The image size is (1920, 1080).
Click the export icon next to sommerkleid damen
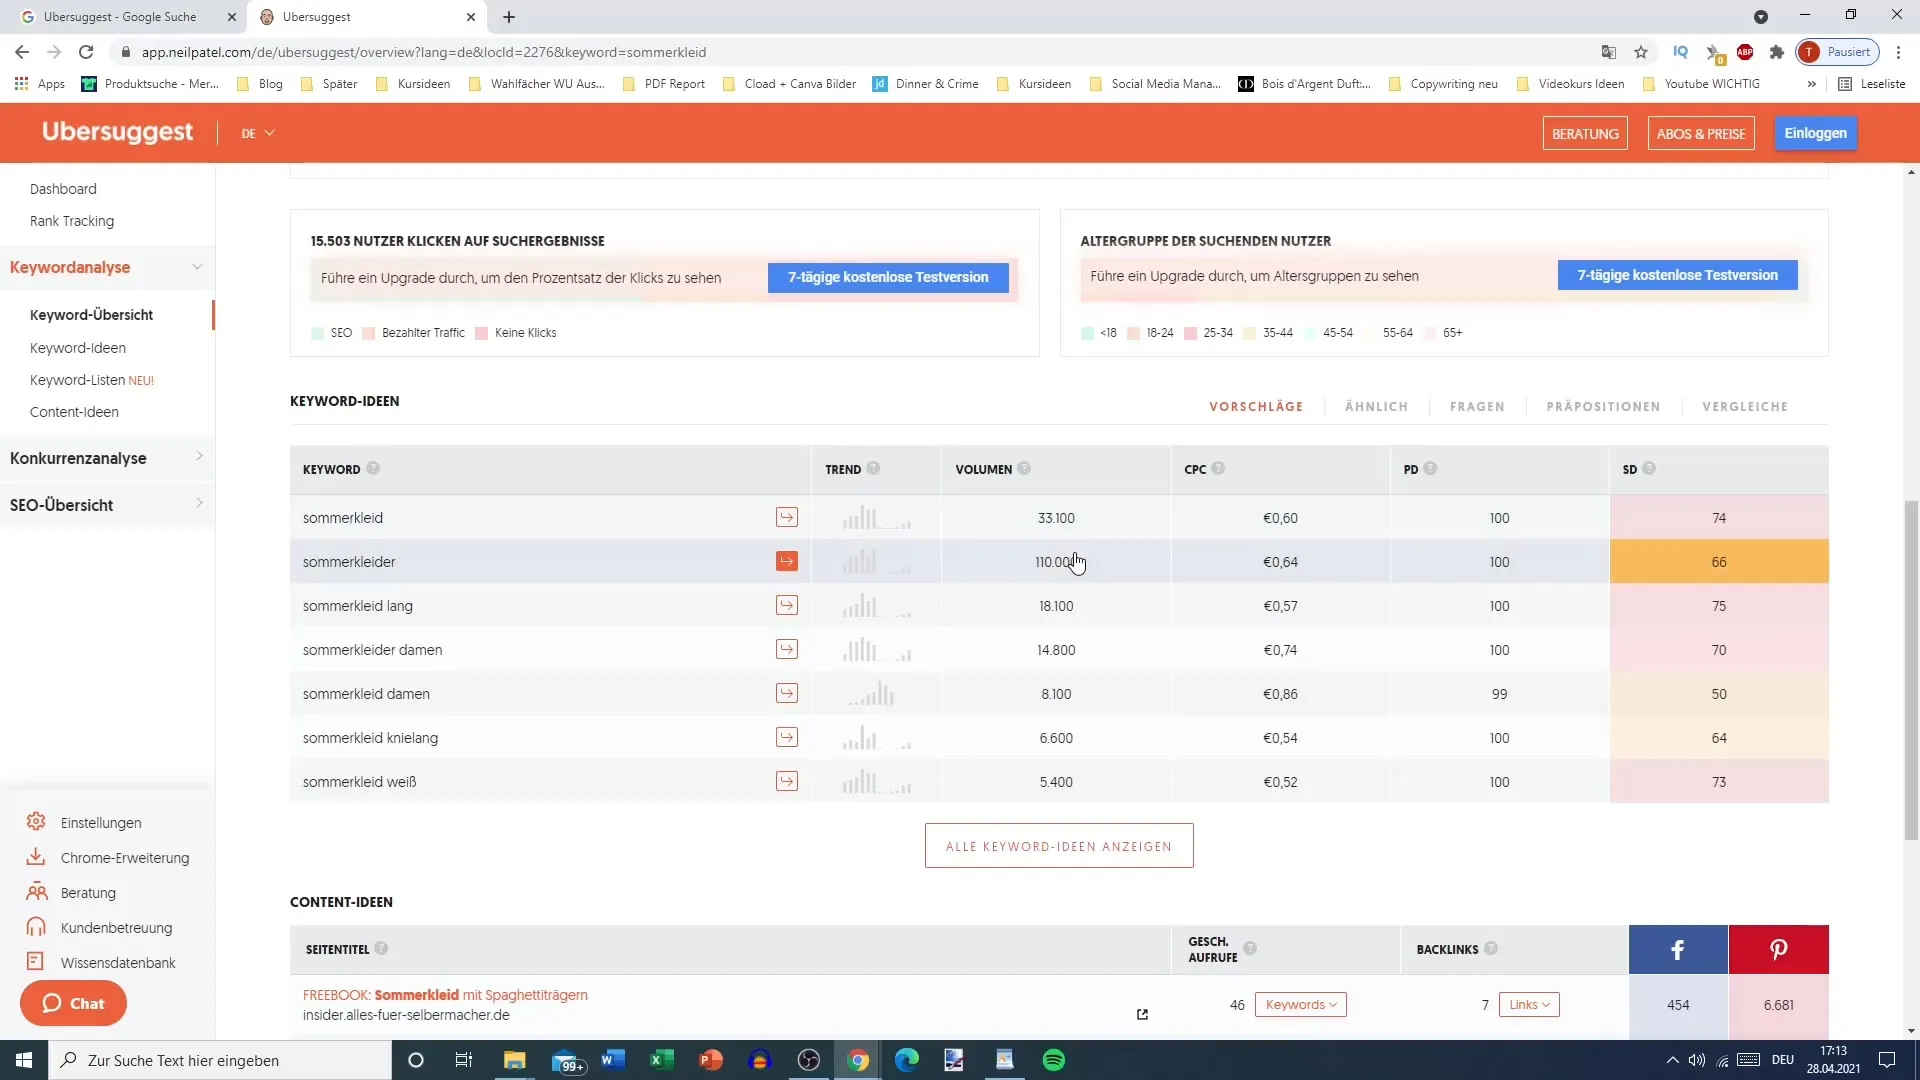pos(787,692)
